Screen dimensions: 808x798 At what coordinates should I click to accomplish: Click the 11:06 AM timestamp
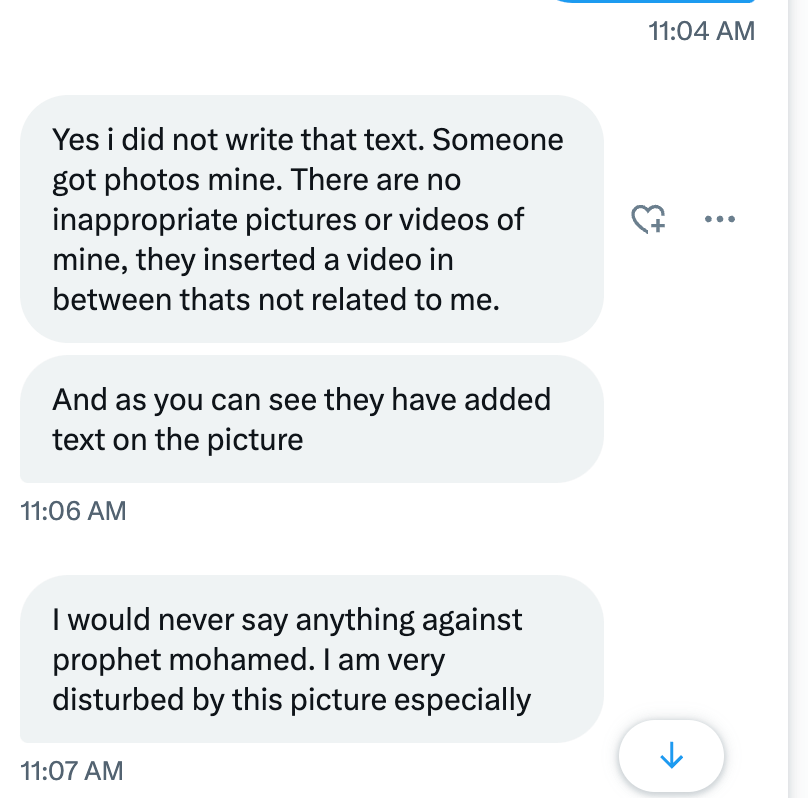click(73, 511)
